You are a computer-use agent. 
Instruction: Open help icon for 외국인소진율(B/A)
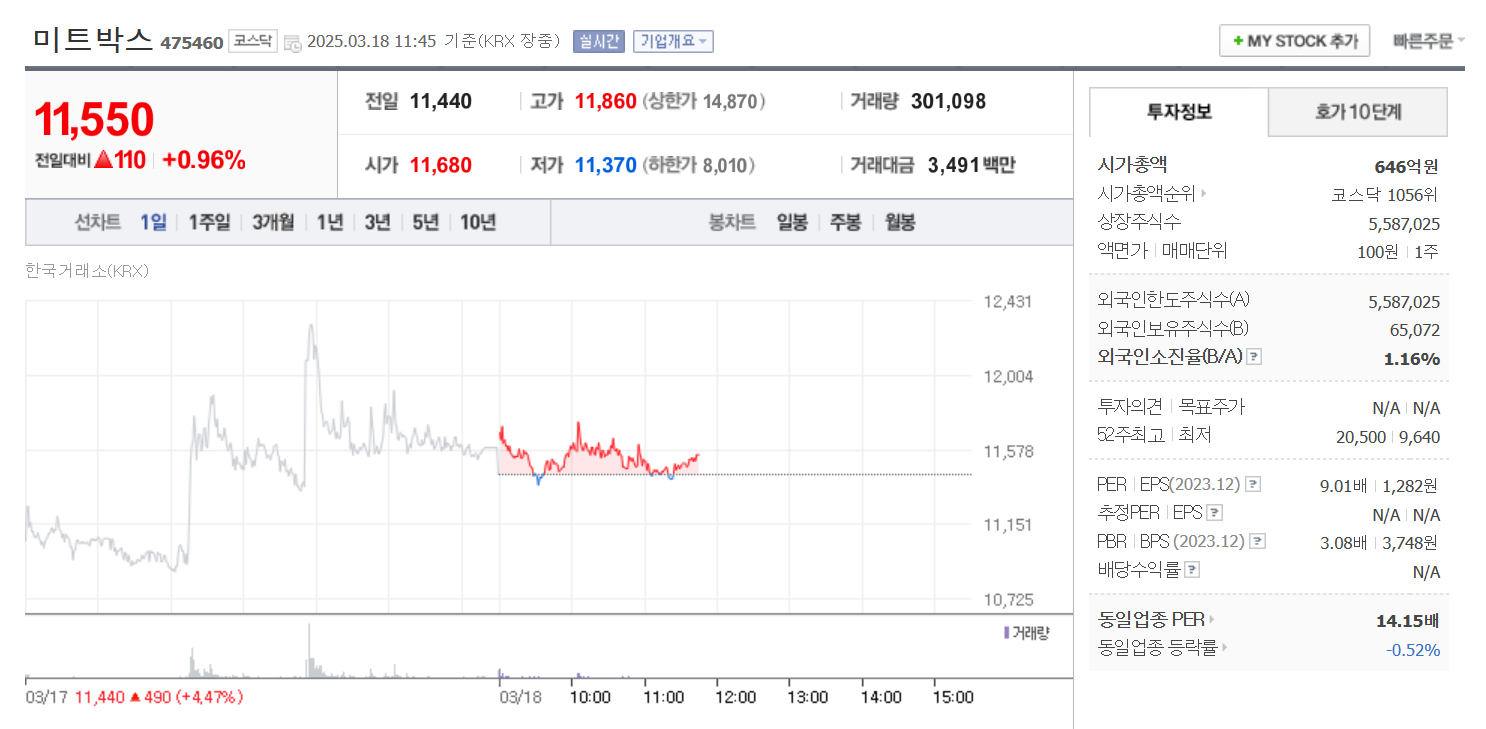click(x=1254, y=357)
